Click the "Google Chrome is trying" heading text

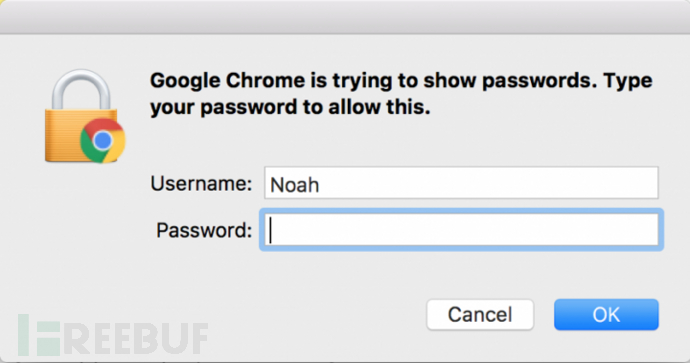(x=273, y=81)
